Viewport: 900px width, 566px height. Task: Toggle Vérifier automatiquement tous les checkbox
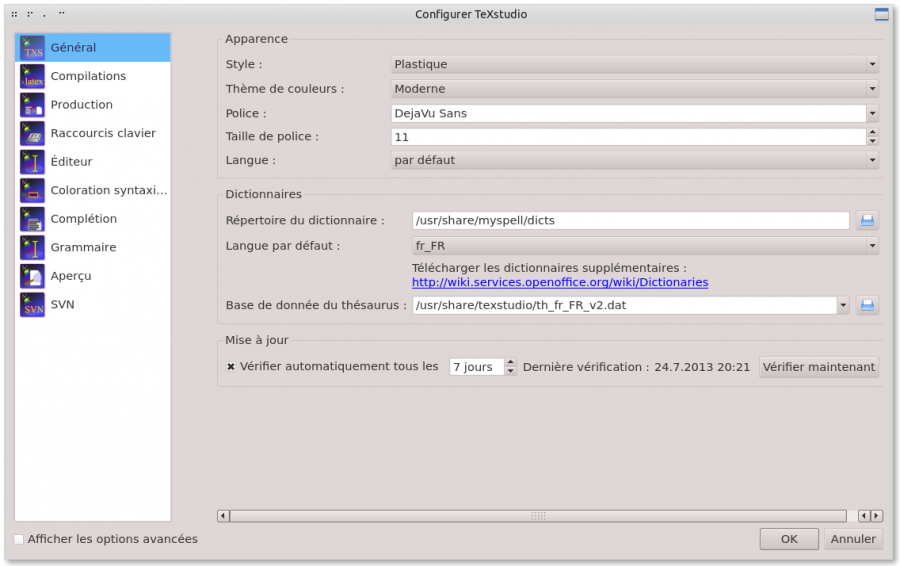click(x=231, y=367)
